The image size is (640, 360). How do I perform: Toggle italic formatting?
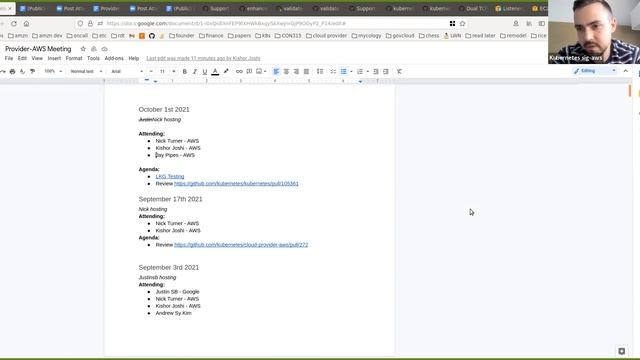tap(195, 71)
